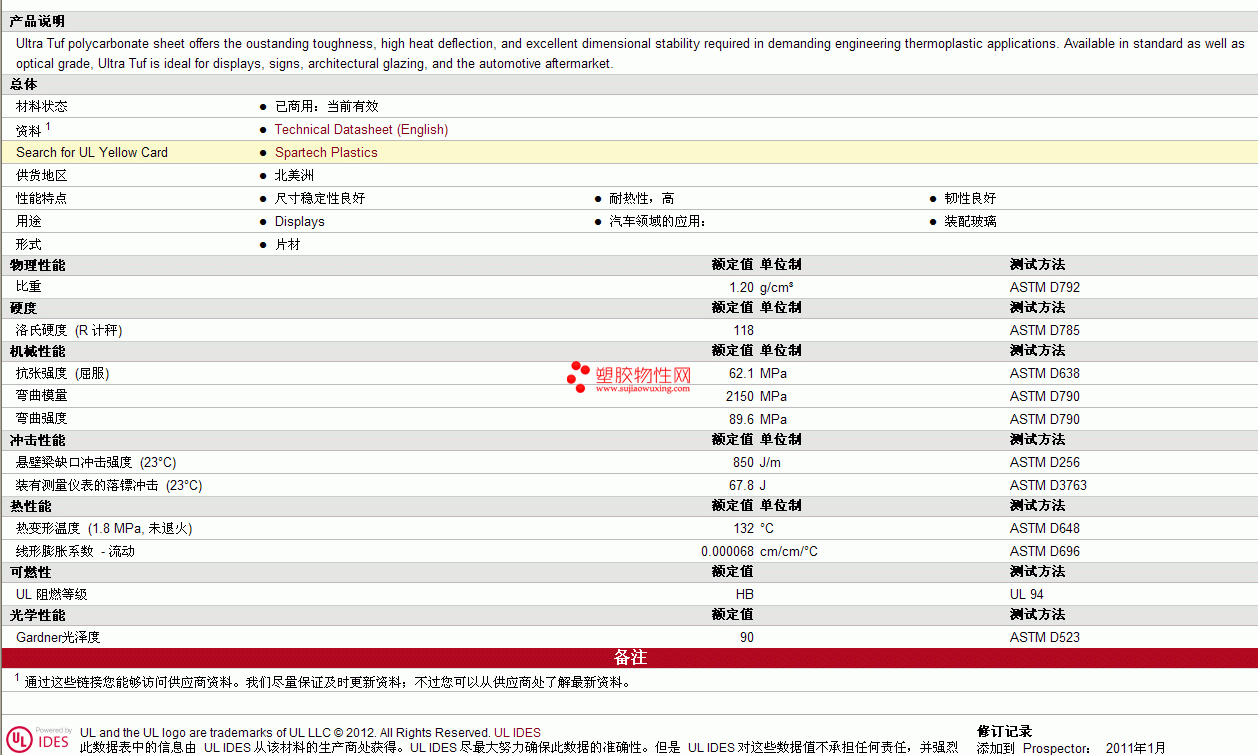Click the UL 阻燃等级 row label
Screen dimensions: 1258x755
coord(52,594)
